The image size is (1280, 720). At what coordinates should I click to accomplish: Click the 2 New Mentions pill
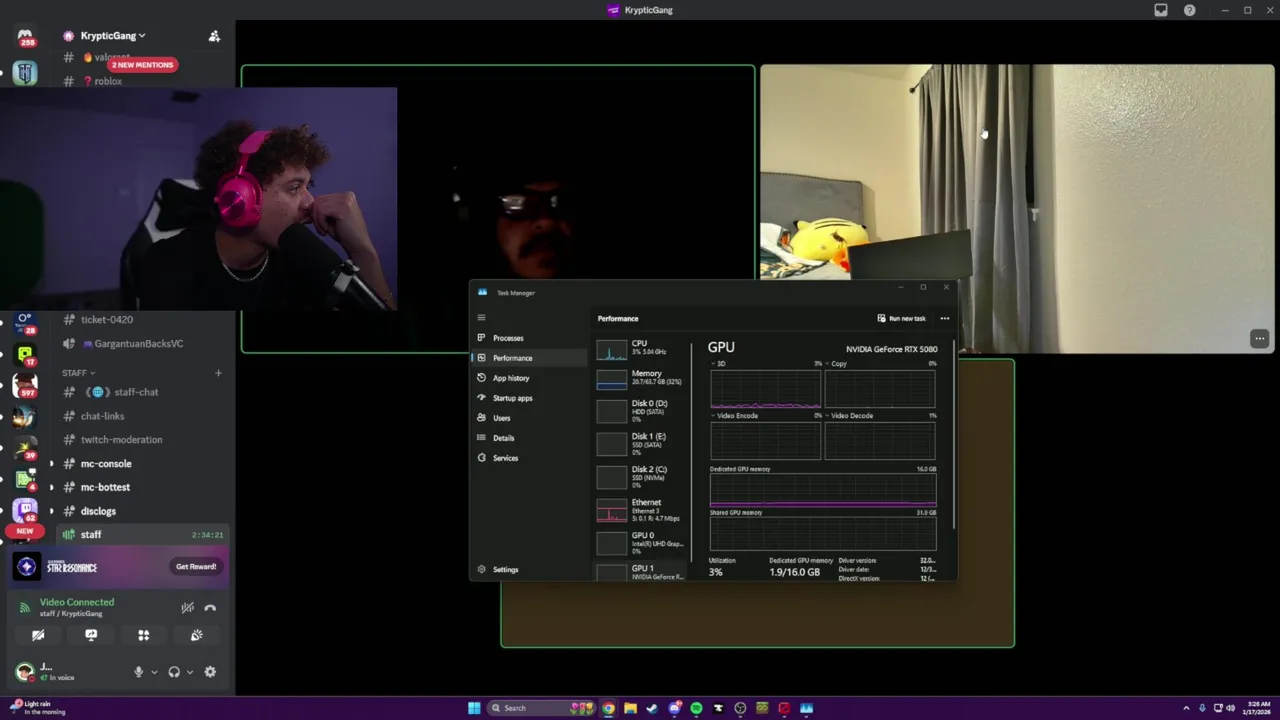(142, 65)
